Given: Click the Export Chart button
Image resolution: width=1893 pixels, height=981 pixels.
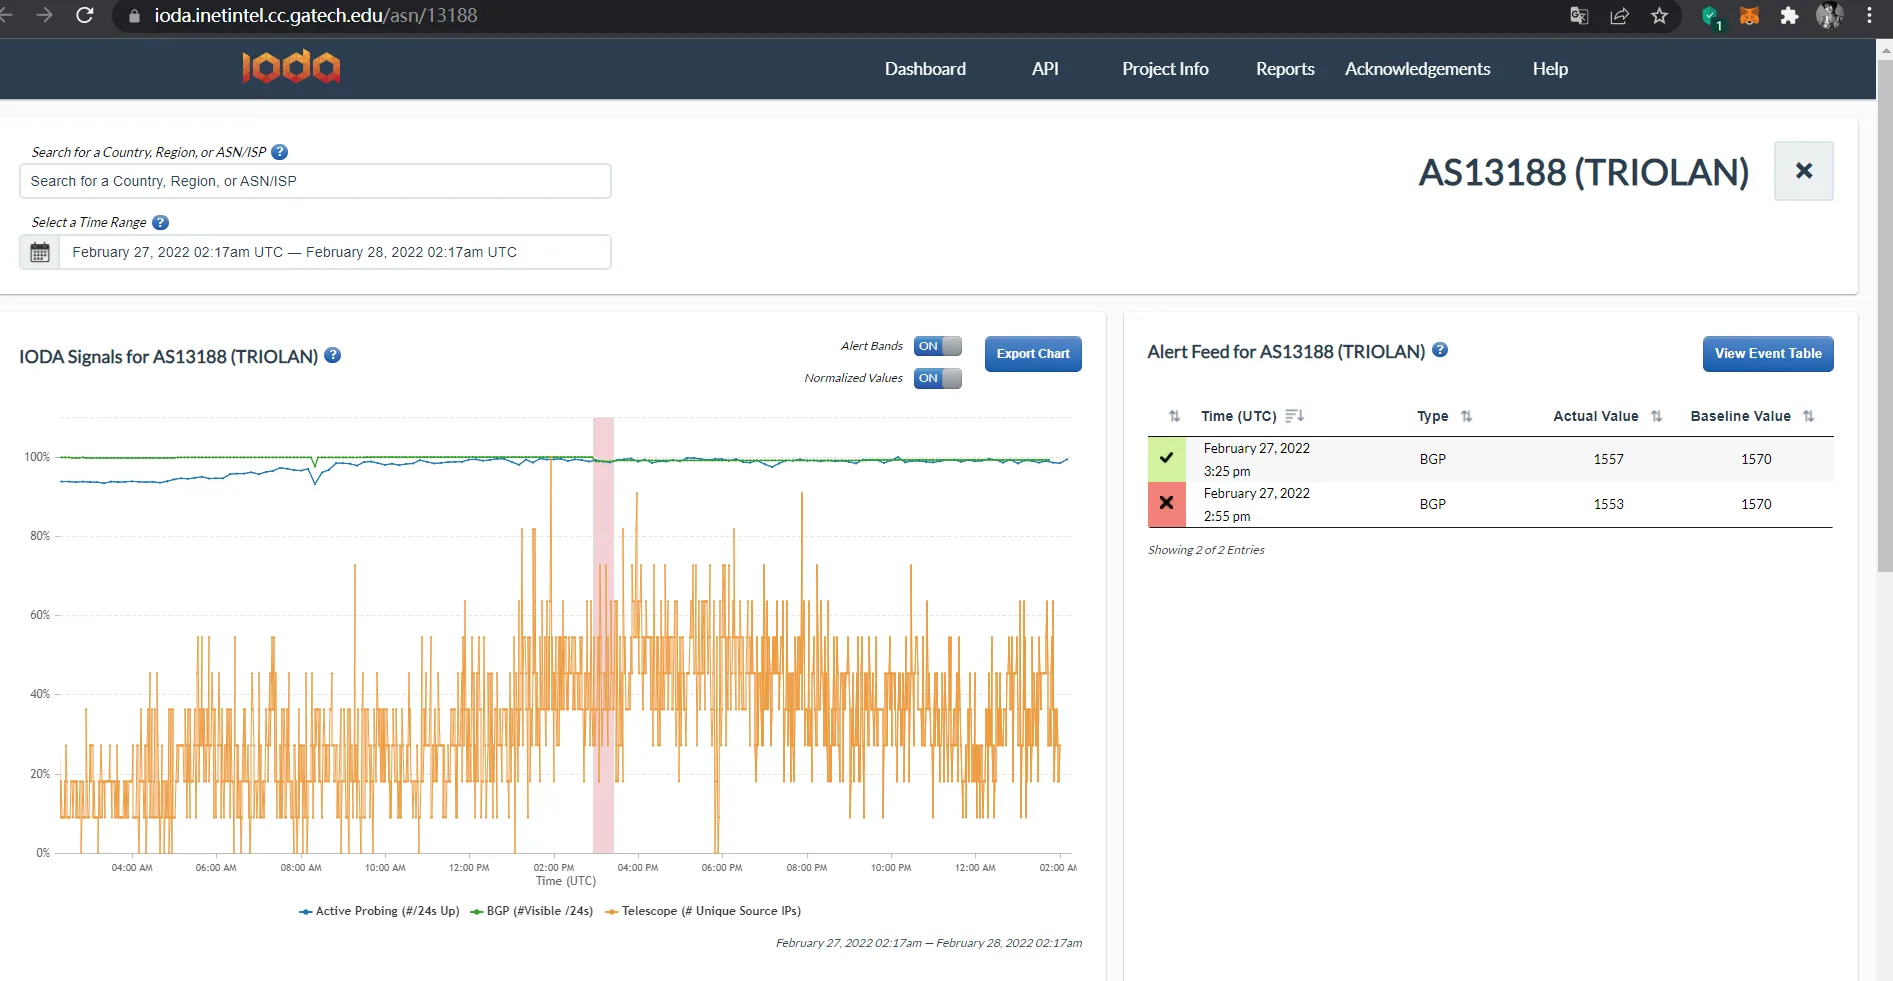Looking at the screenshot, I should [1033, 354].
